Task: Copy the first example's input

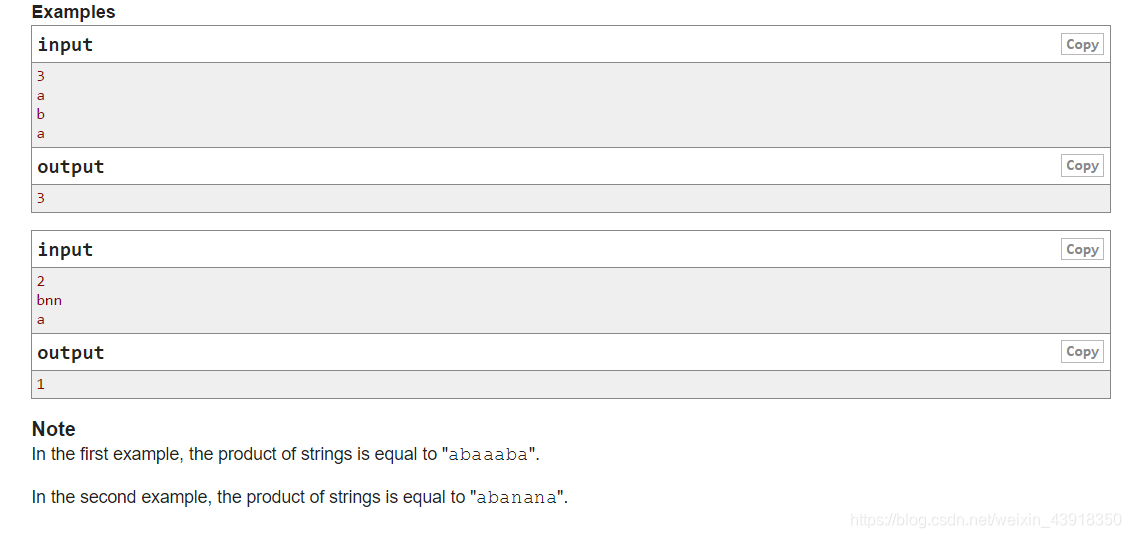Action: tap(1082, 45)
